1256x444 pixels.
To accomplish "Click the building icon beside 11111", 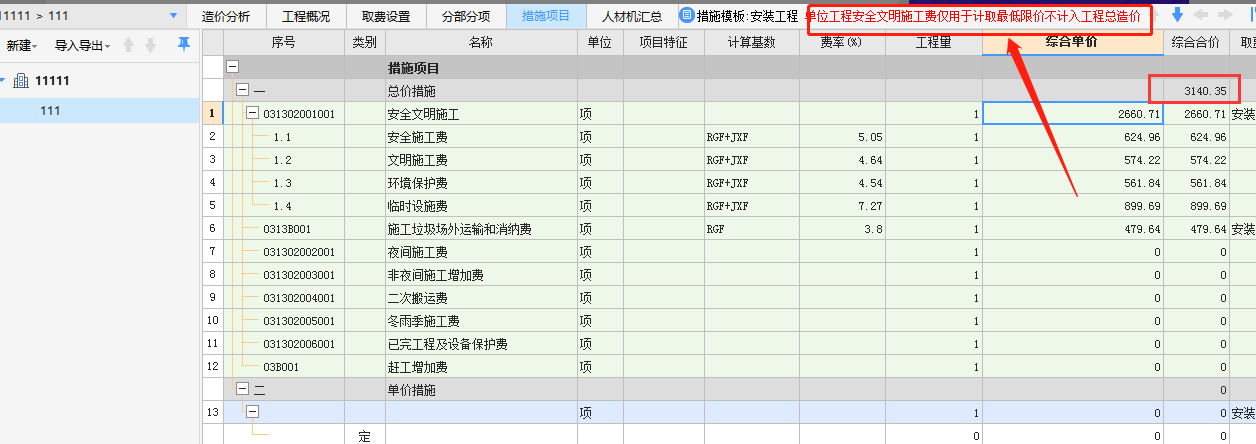I will (x=20, y=81).
